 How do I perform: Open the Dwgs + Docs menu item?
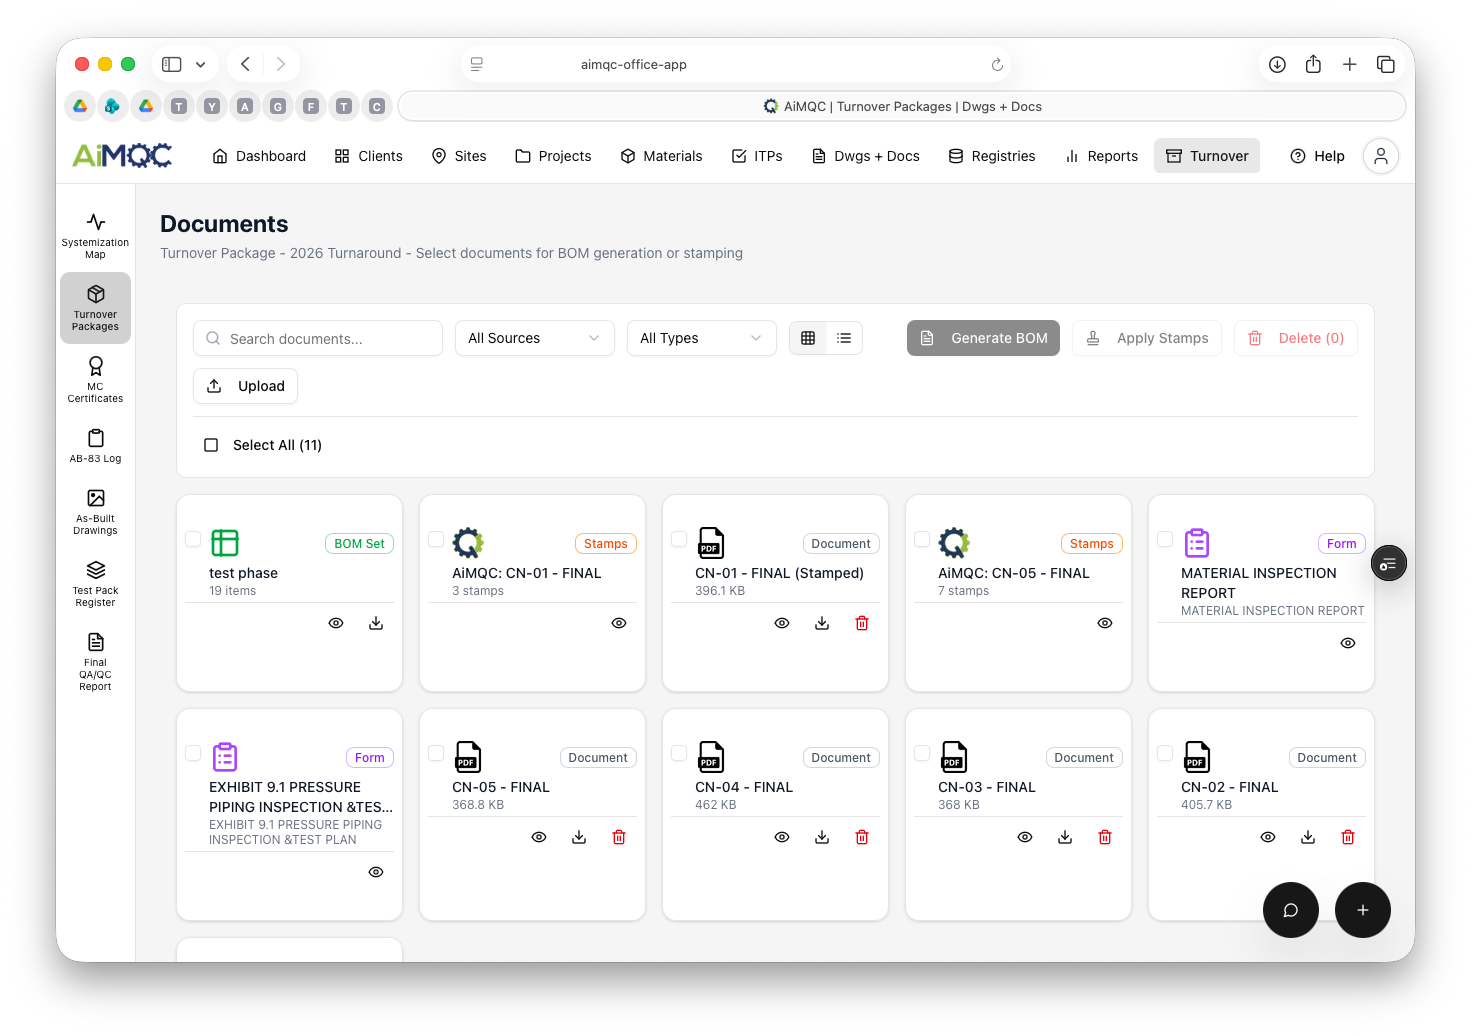(x=865, y=156)
